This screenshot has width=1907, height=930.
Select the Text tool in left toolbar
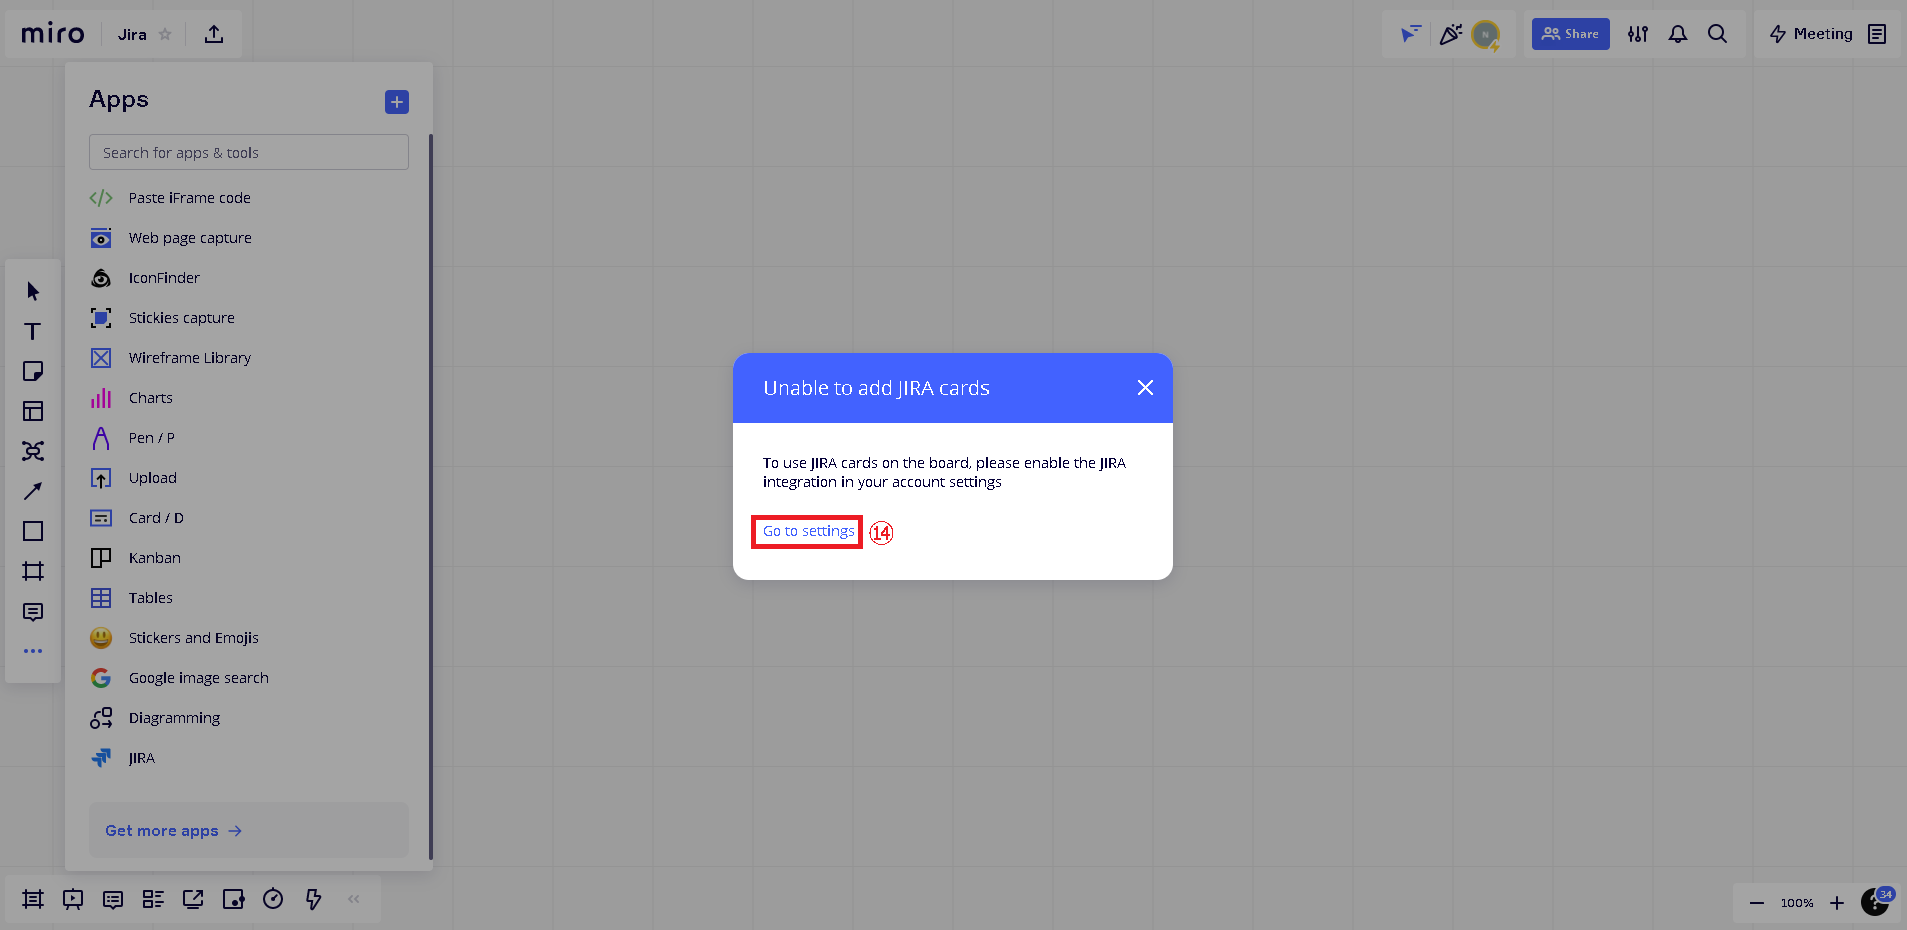click(33, 331)
